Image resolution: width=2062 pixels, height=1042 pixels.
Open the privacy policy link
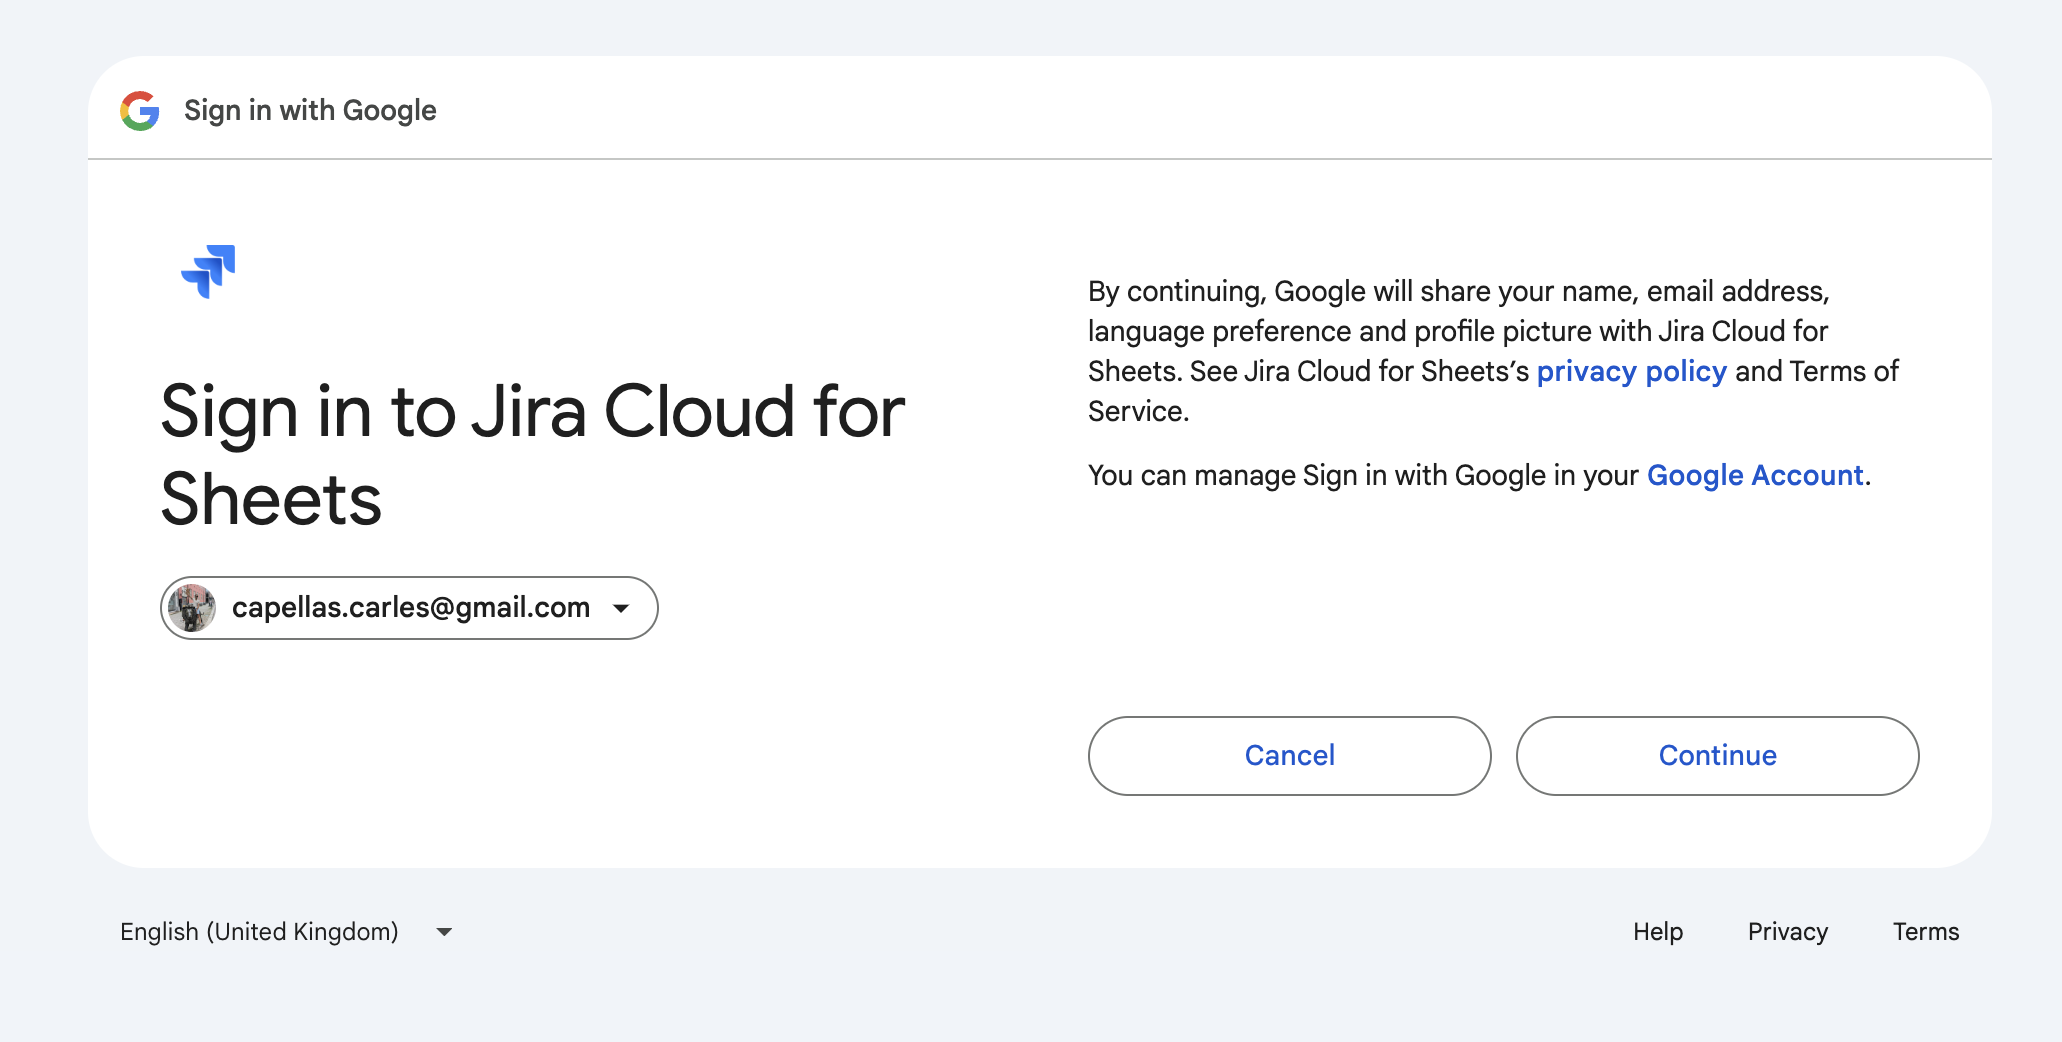coord(1631,371)
